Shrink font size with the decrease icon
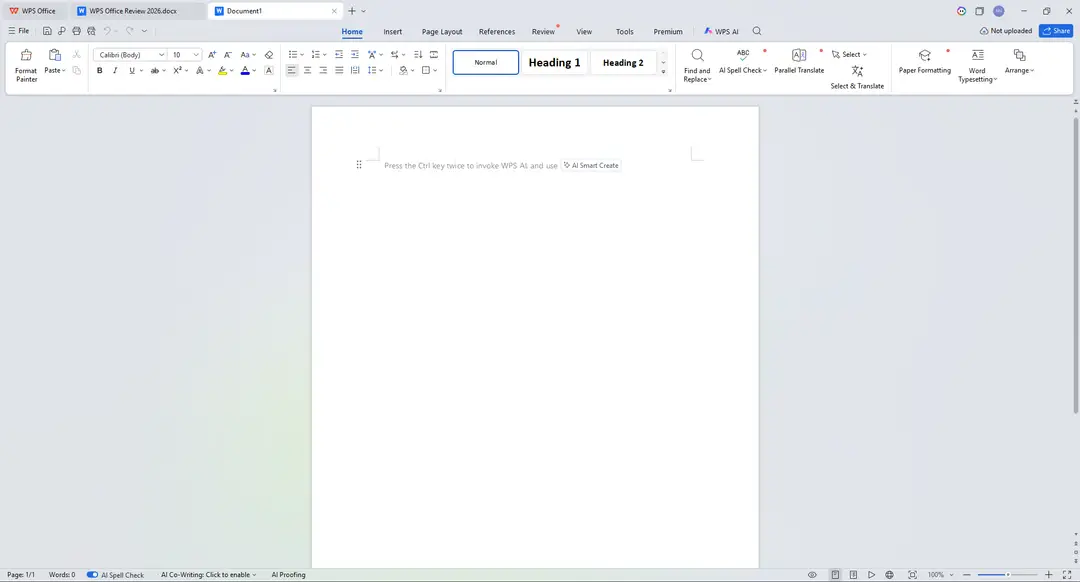This screenshot has height=582, width=1080. pos(228,54)
